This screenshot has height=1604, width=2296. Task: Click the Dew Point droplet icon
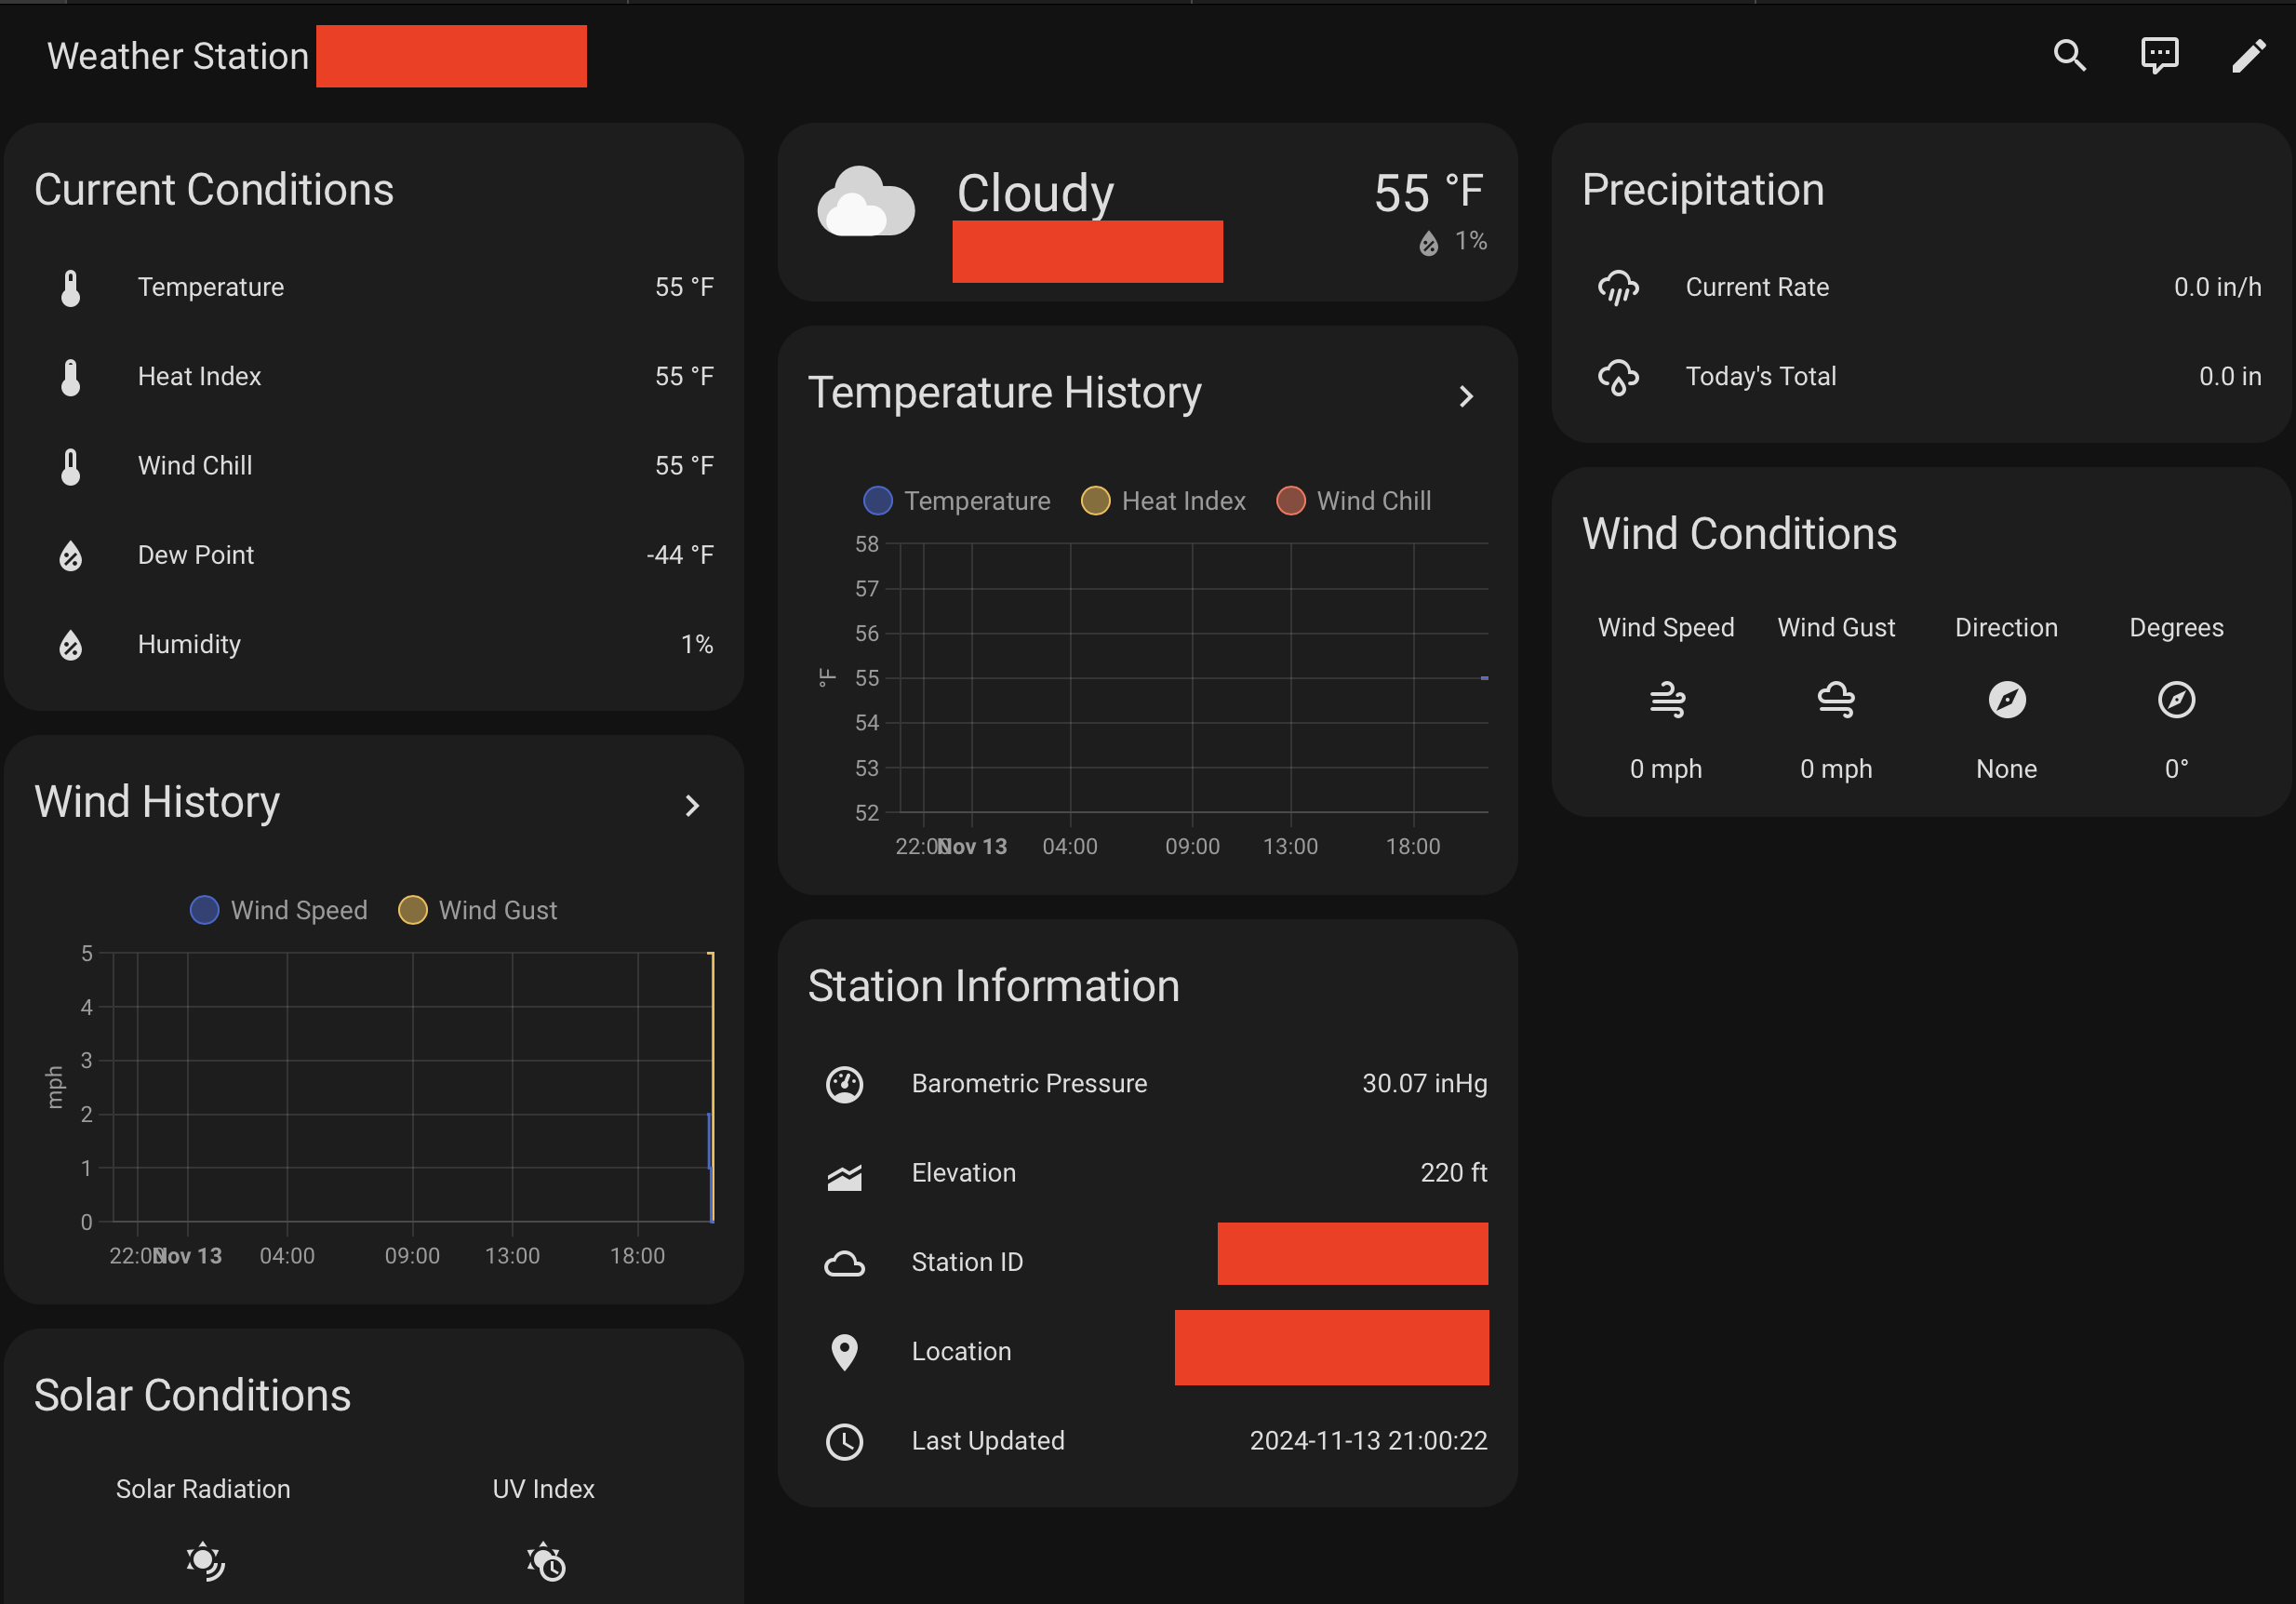(x=70, y=556)
